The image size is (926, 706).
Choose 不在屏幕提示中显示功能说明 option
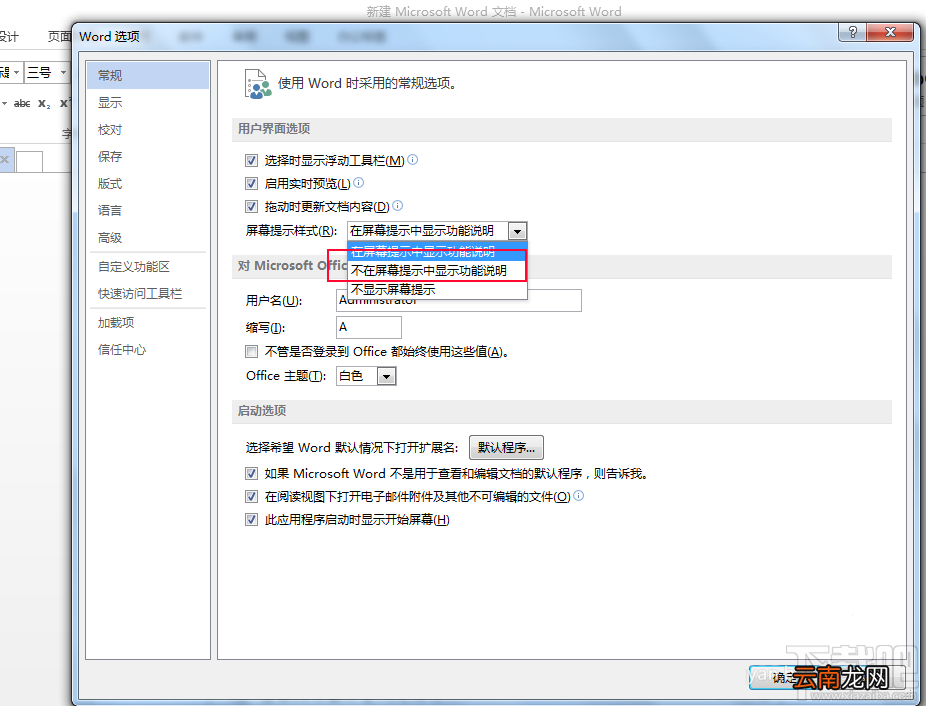(x=437, y=271)
